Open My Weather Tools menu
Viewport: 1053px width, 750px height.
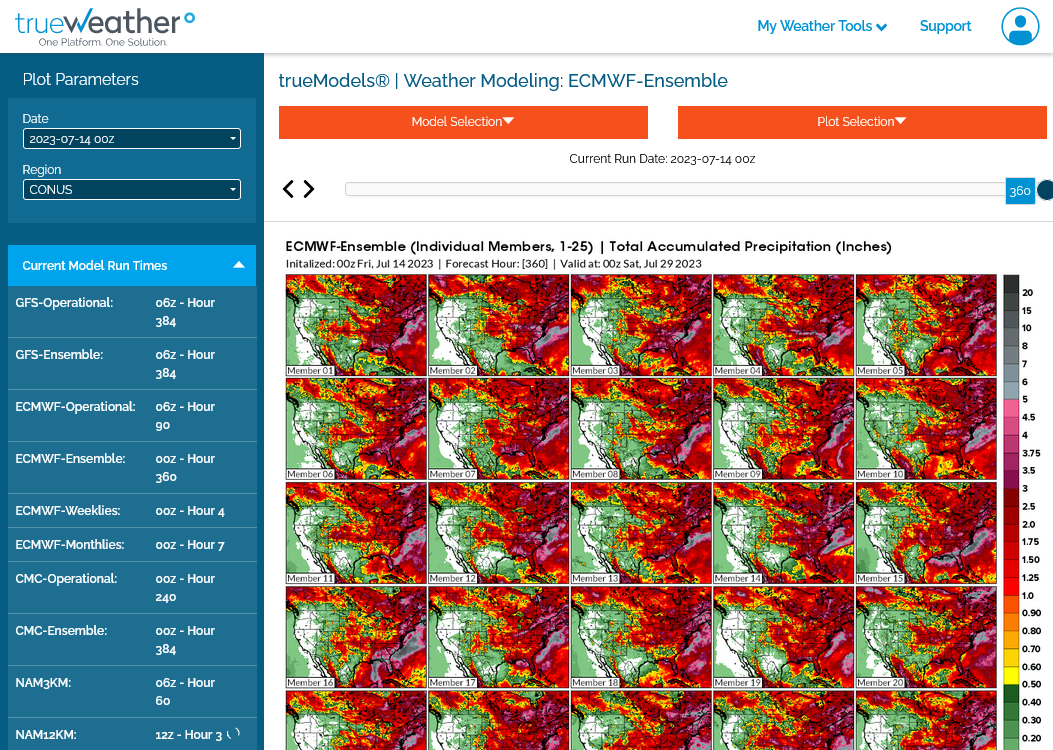822,26
